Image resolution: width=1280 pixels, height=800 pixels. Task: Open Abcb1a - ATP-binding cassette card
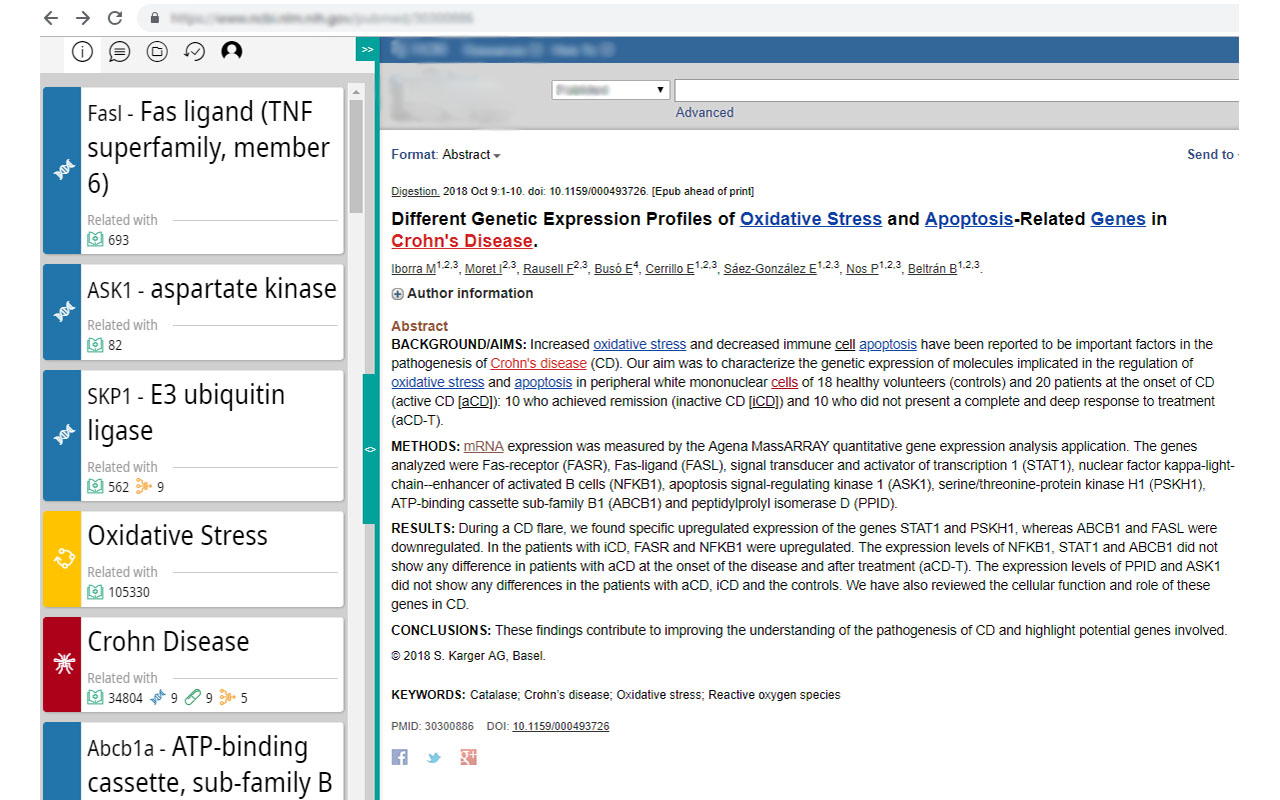click(193, 761)
